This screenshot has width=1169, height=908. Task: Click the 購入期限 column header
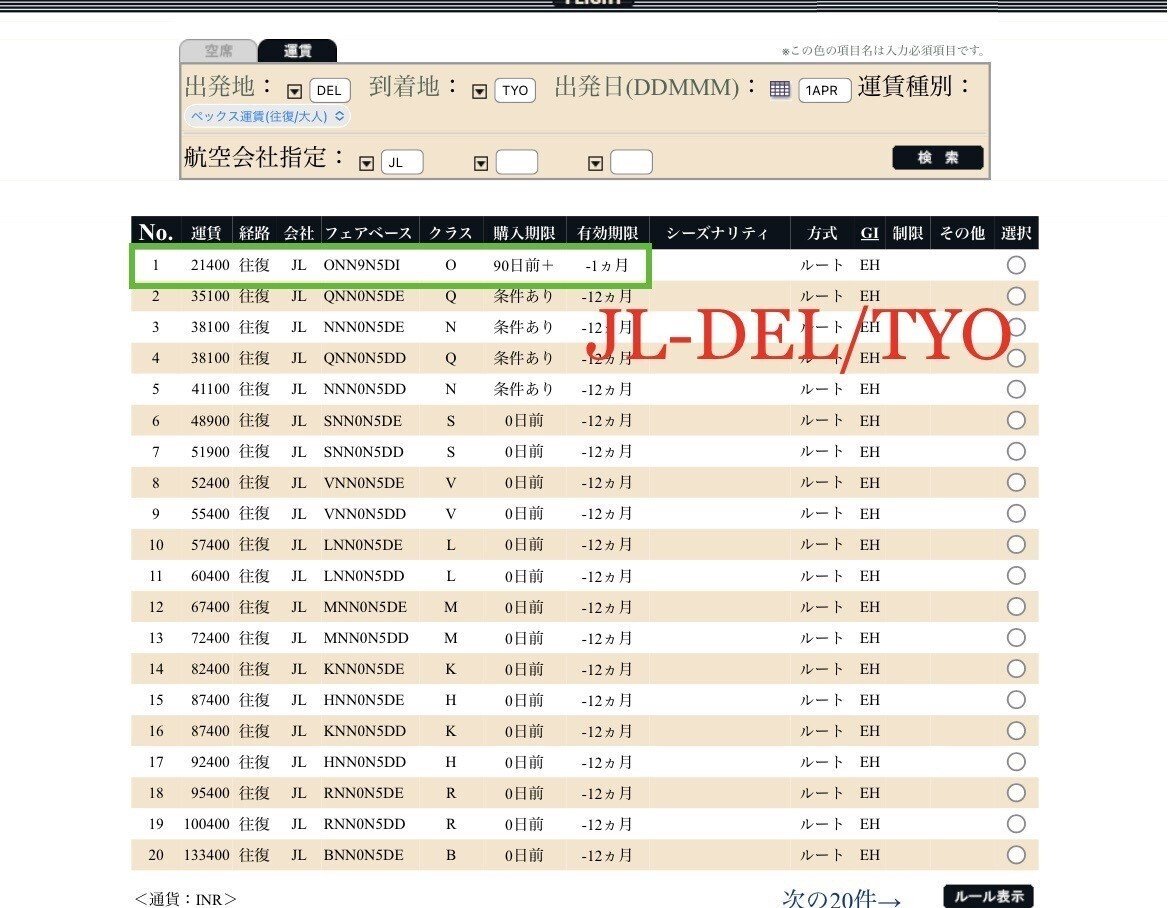click(x=524, y=233)
